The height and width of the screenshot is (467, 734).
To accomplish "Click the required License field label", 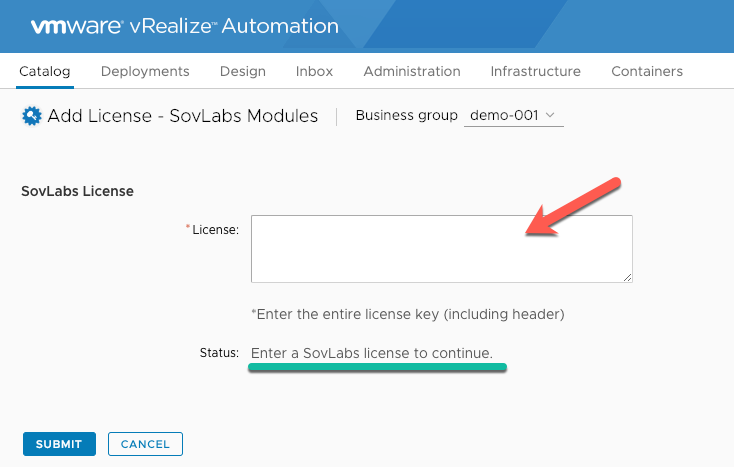I will pyautogui.click(x=213, y=229).
